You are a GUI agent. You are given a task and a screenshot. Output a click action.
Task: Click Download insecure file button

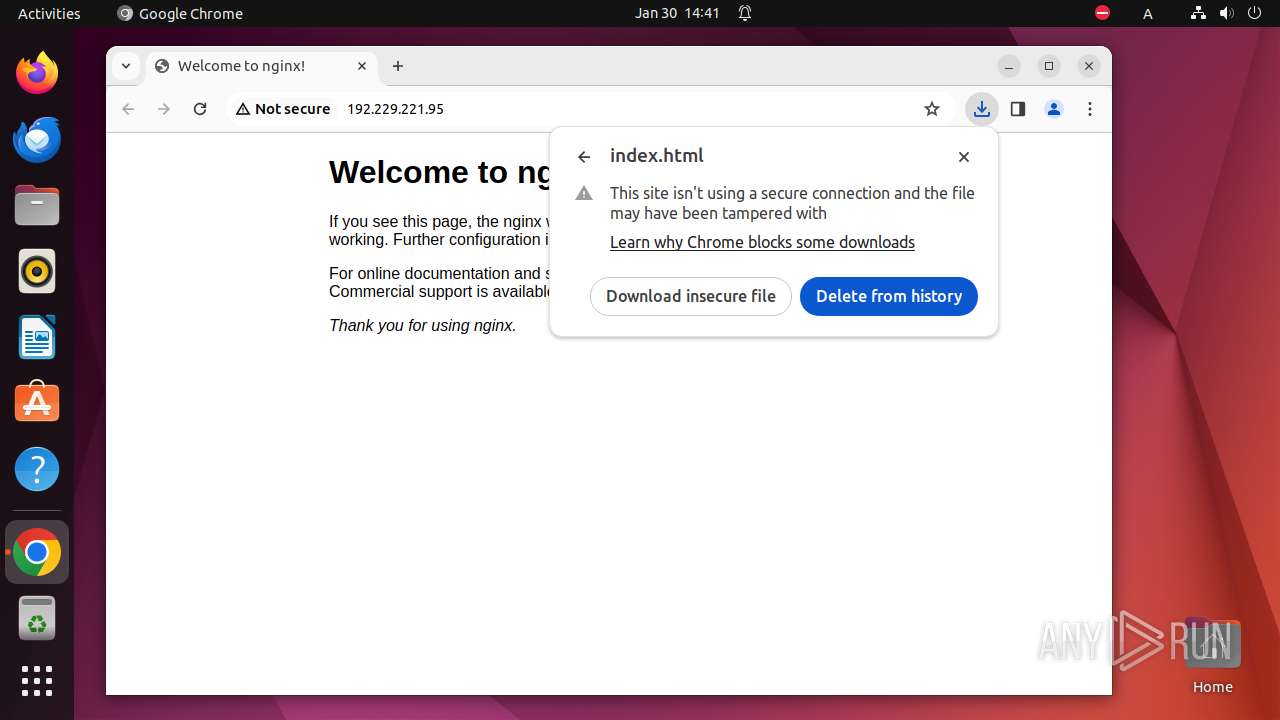click(691, 296)
